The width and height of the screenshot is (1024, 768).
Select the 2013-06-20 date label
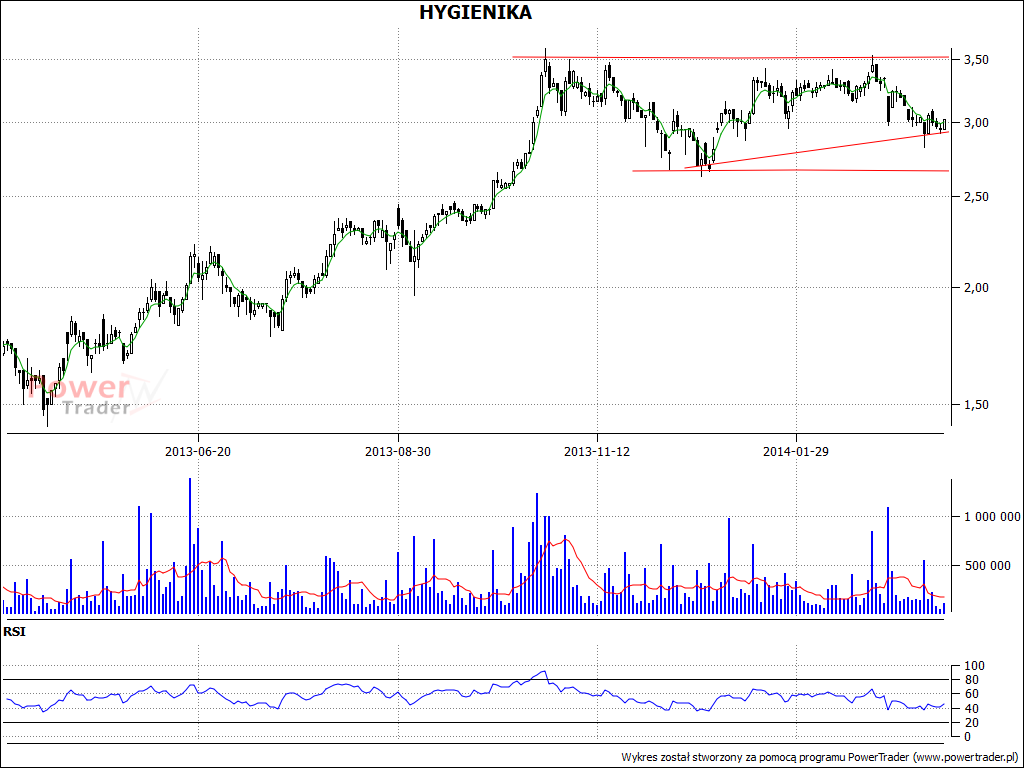(x=198, y=451)
